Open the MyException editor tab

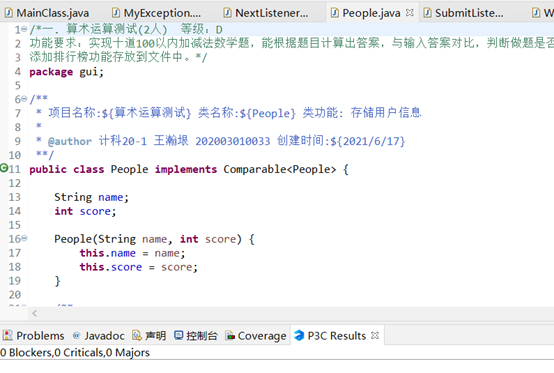pyautogui.click(x=157, y=13)
